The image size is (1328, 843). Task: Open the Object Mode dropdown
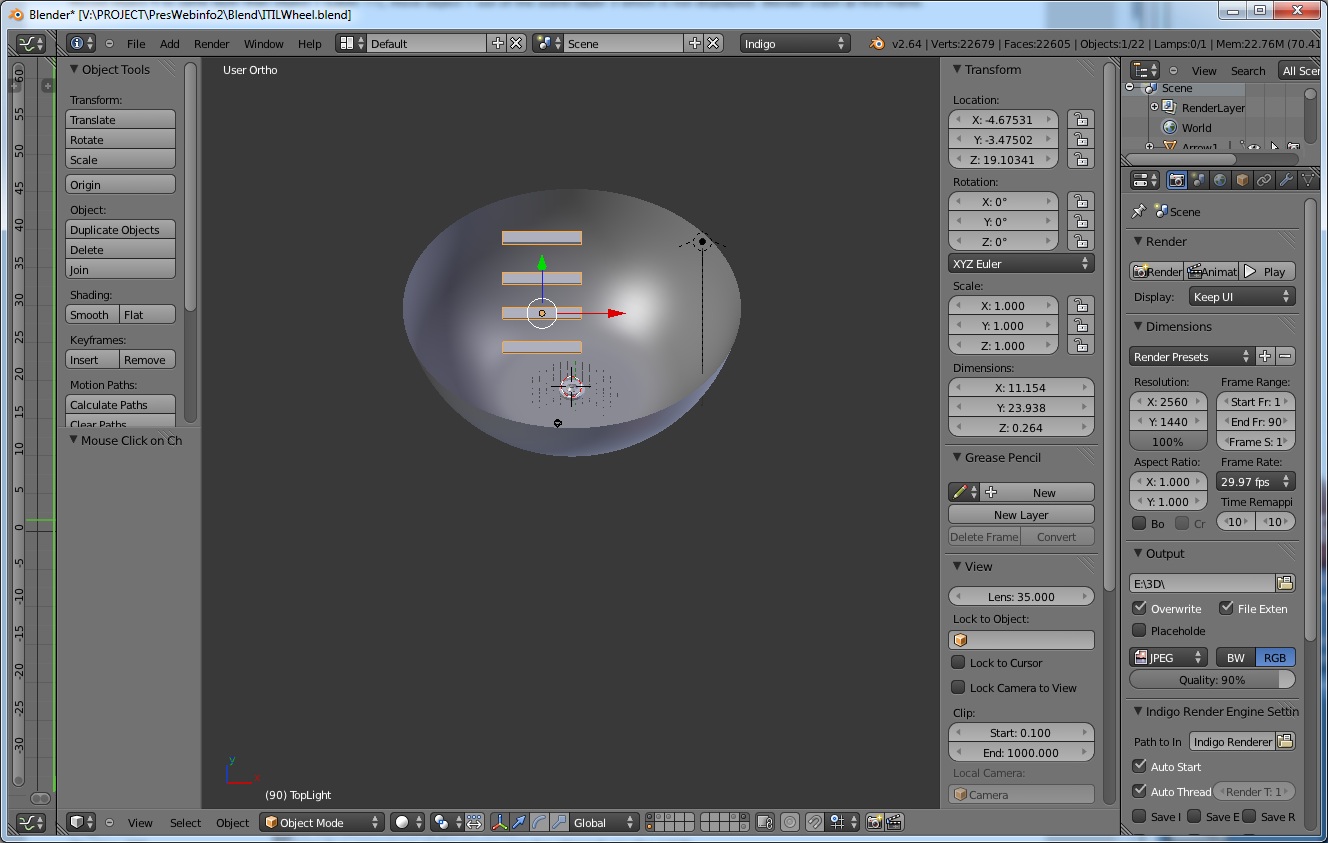[x=321, y=822]
